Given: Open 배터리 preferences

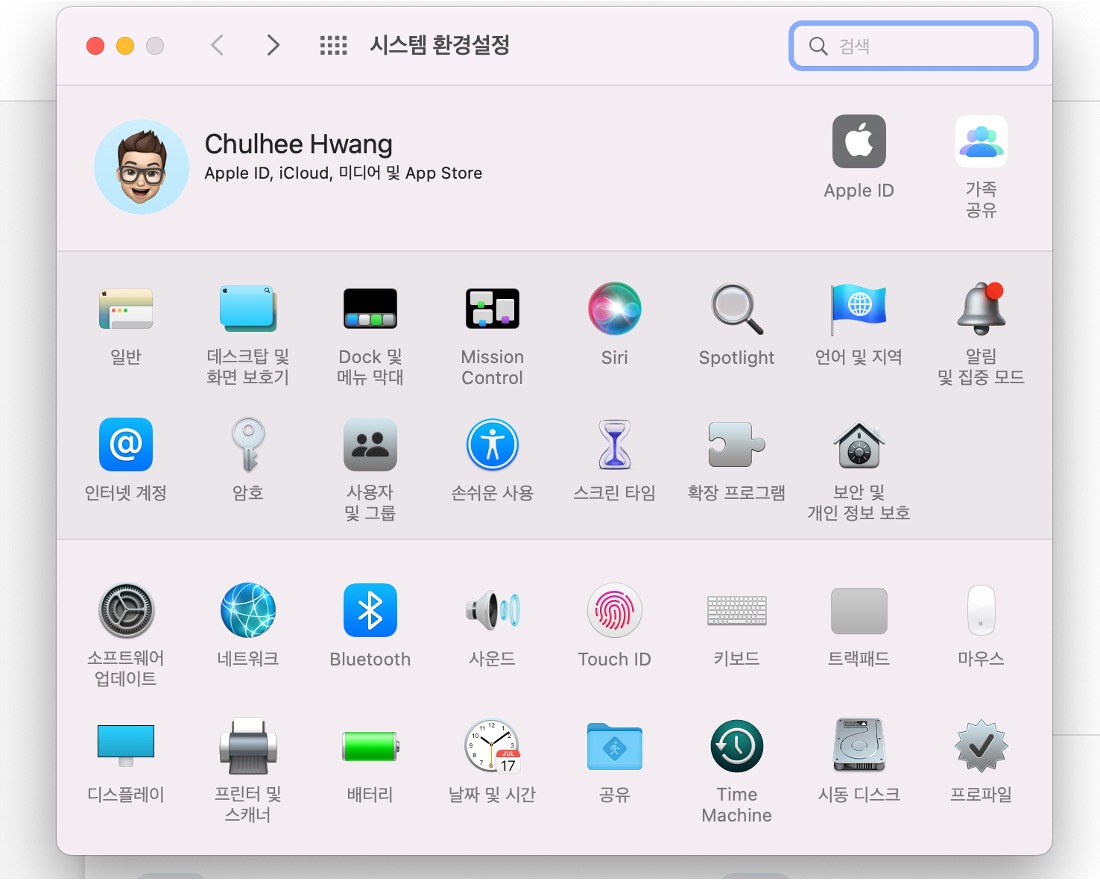Looking at the screenshot, I should click(370, 746).
